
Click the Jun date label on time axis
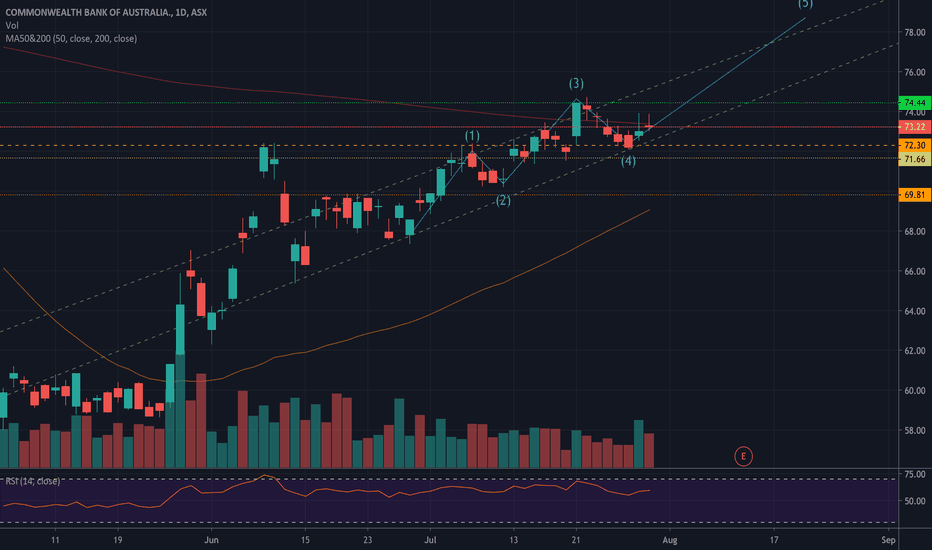pos(211,540)
